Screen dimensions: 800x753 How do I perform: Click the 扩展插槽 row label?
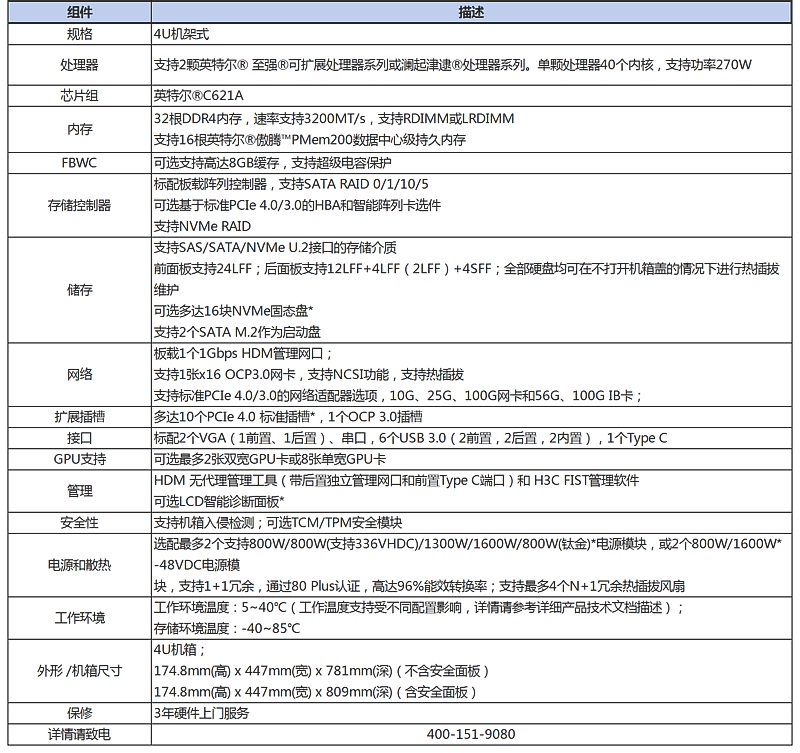pos(80,417)
